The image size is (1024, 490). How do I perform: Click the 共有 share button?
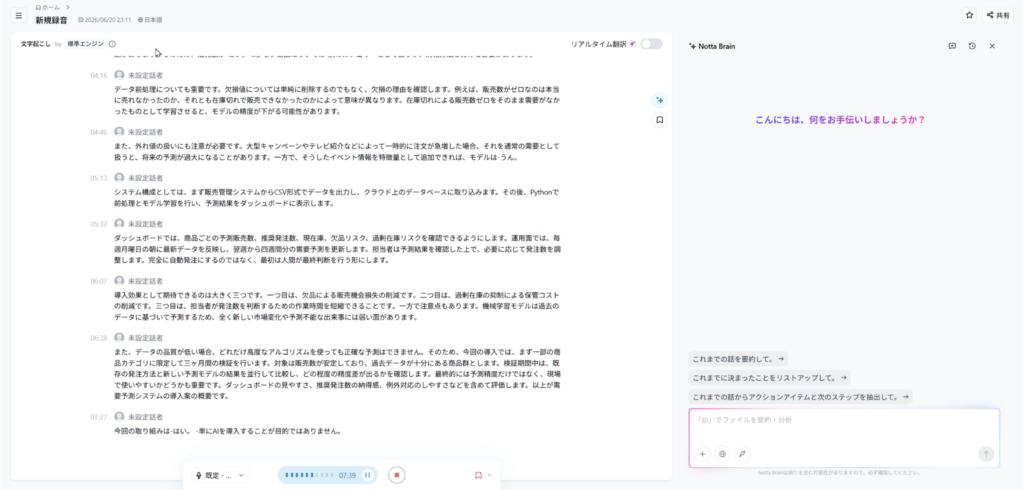[x=998, y=15]
